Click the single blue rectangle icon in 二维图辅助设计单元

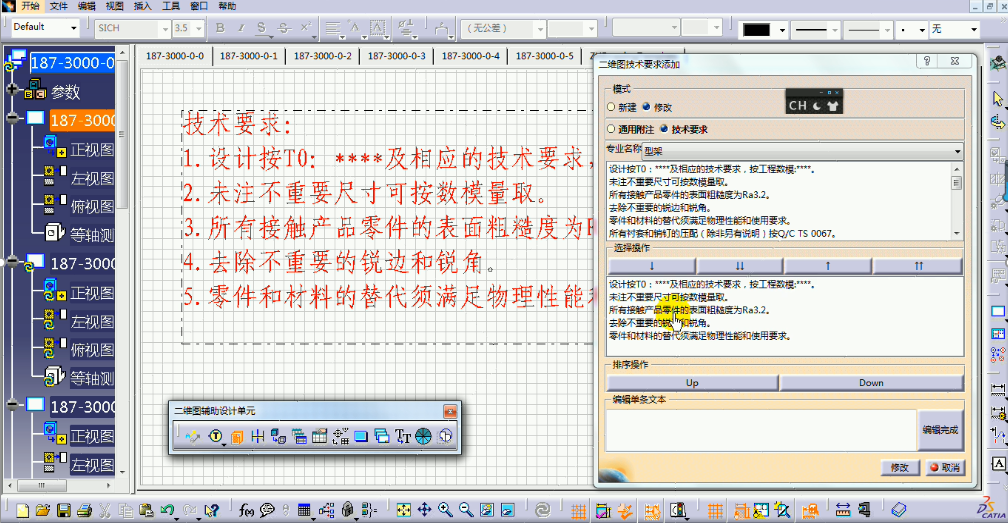point(361,437)
